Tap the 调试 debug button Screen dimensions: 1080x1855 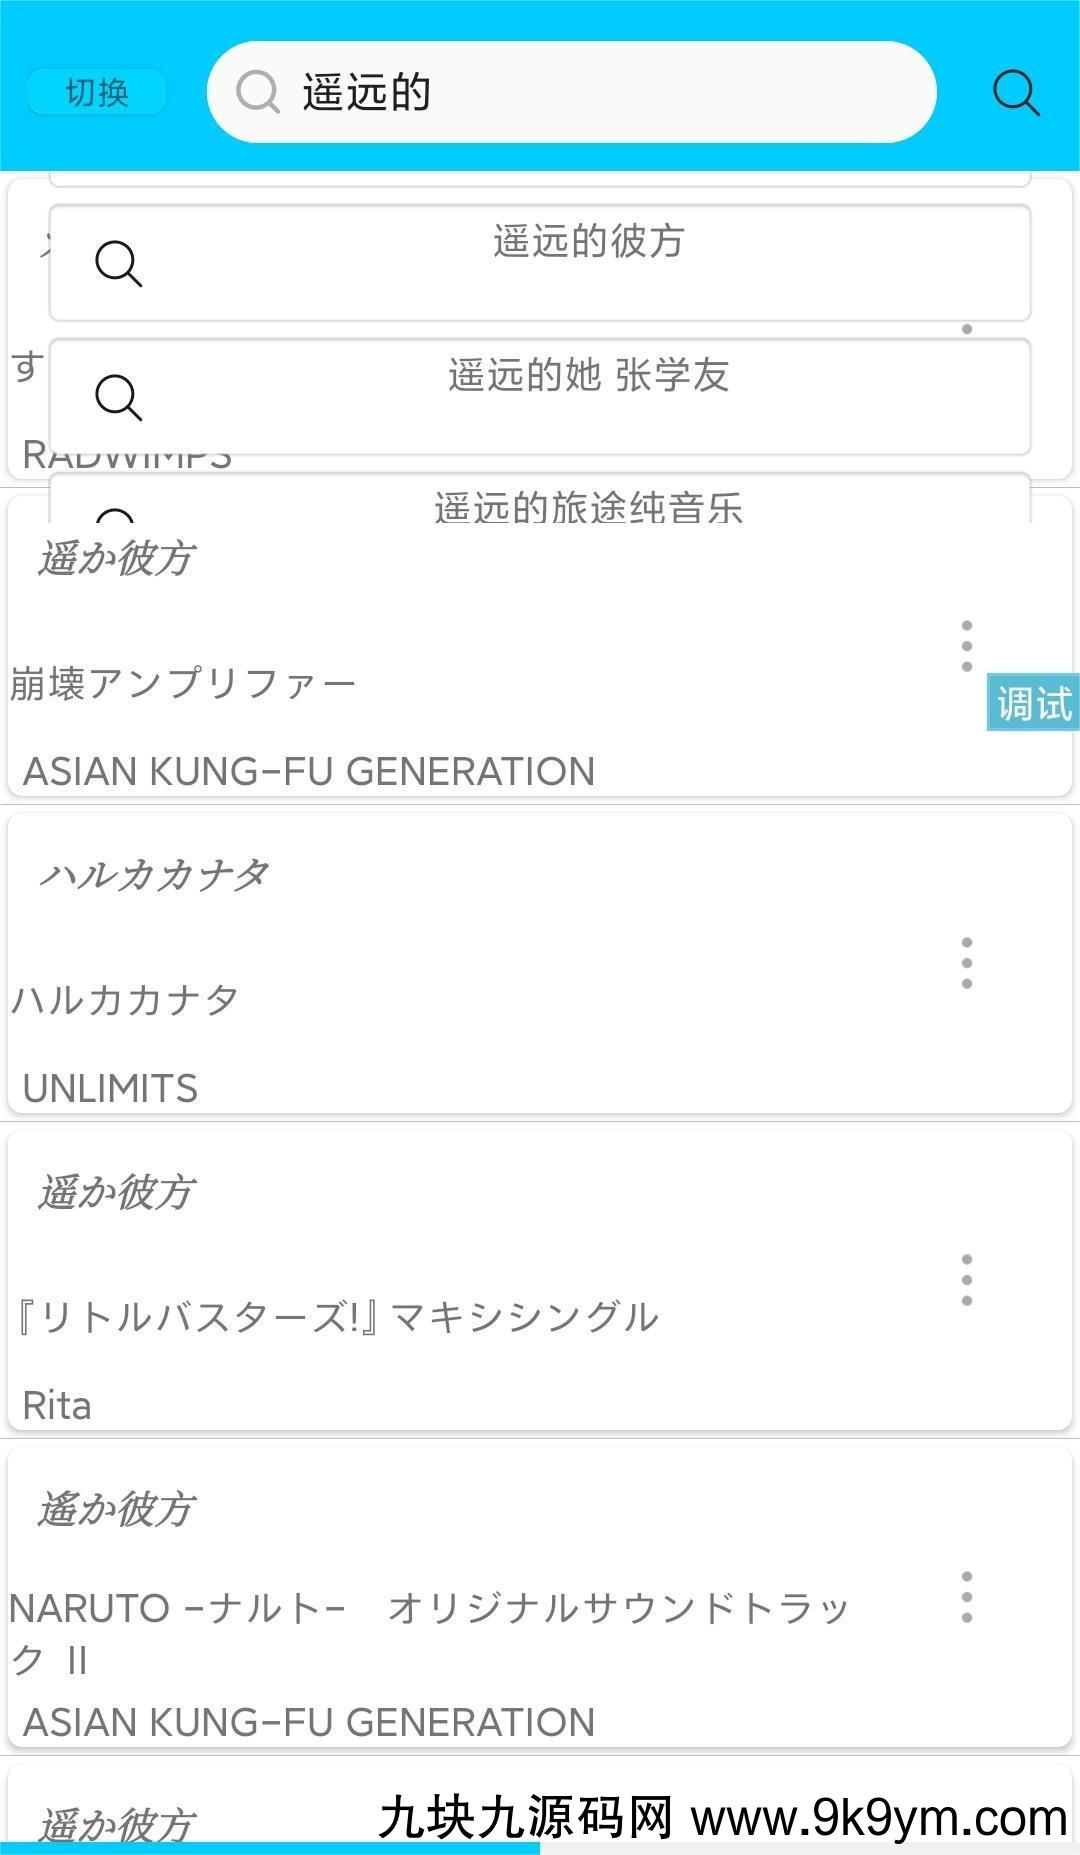(x=1033, y=703)
